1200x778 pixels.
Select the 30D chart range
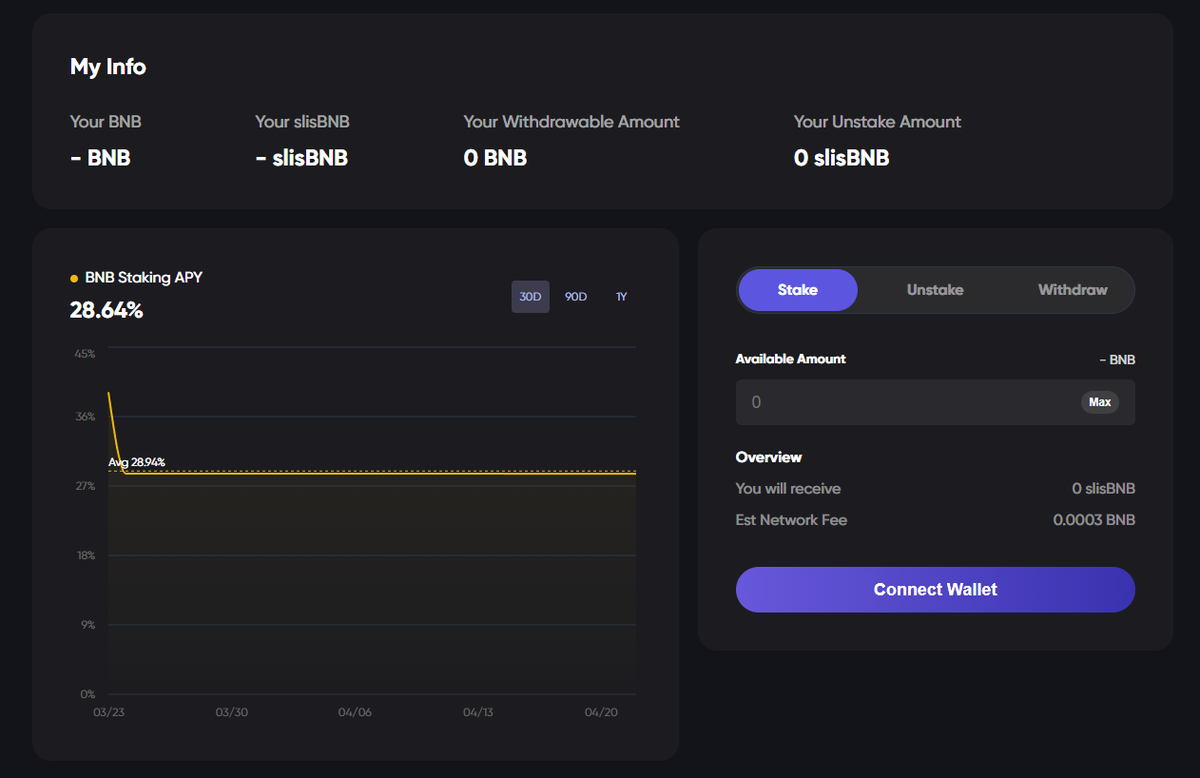pos(530,297)
